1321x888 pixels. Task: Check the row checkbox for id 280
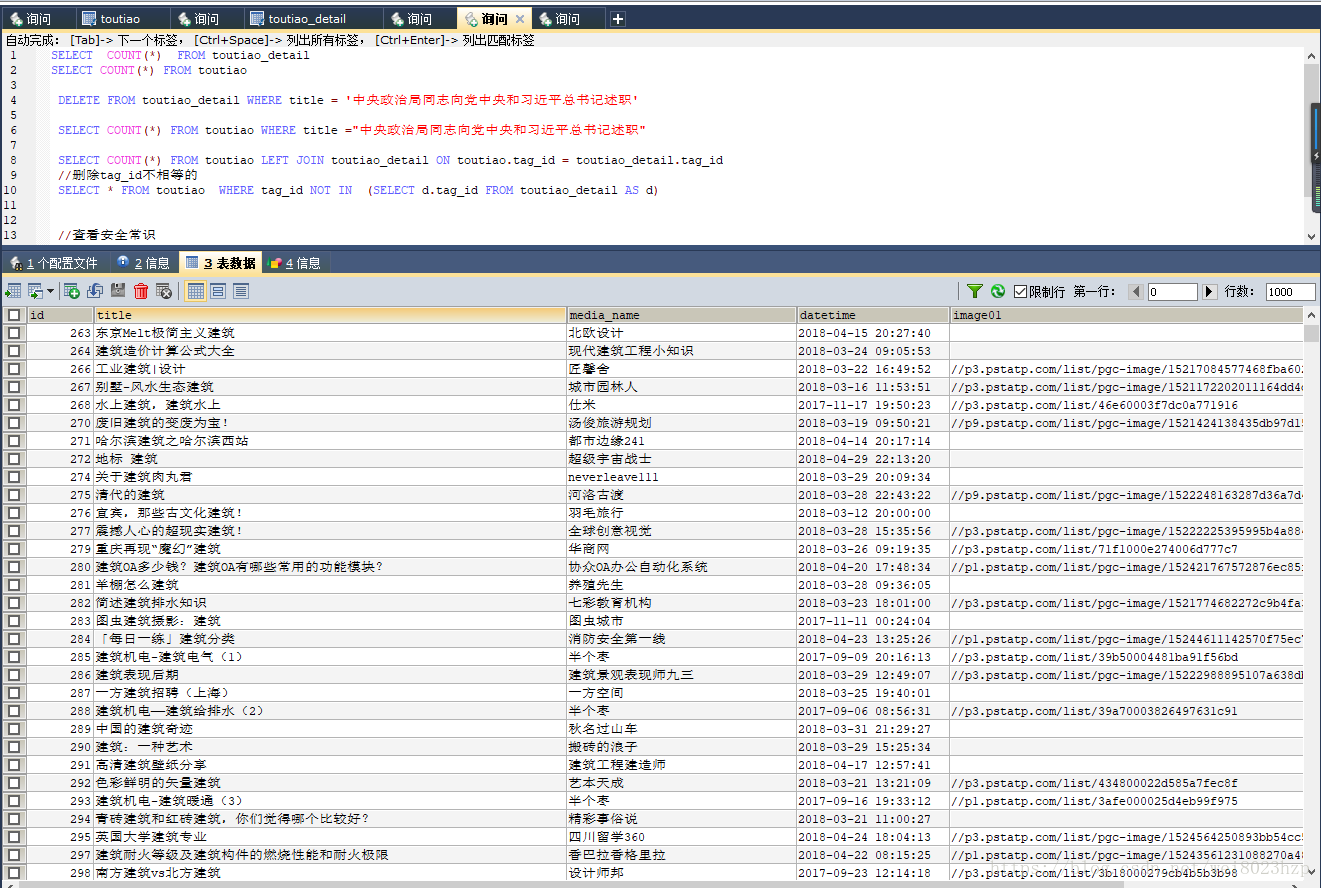[13, 567]
